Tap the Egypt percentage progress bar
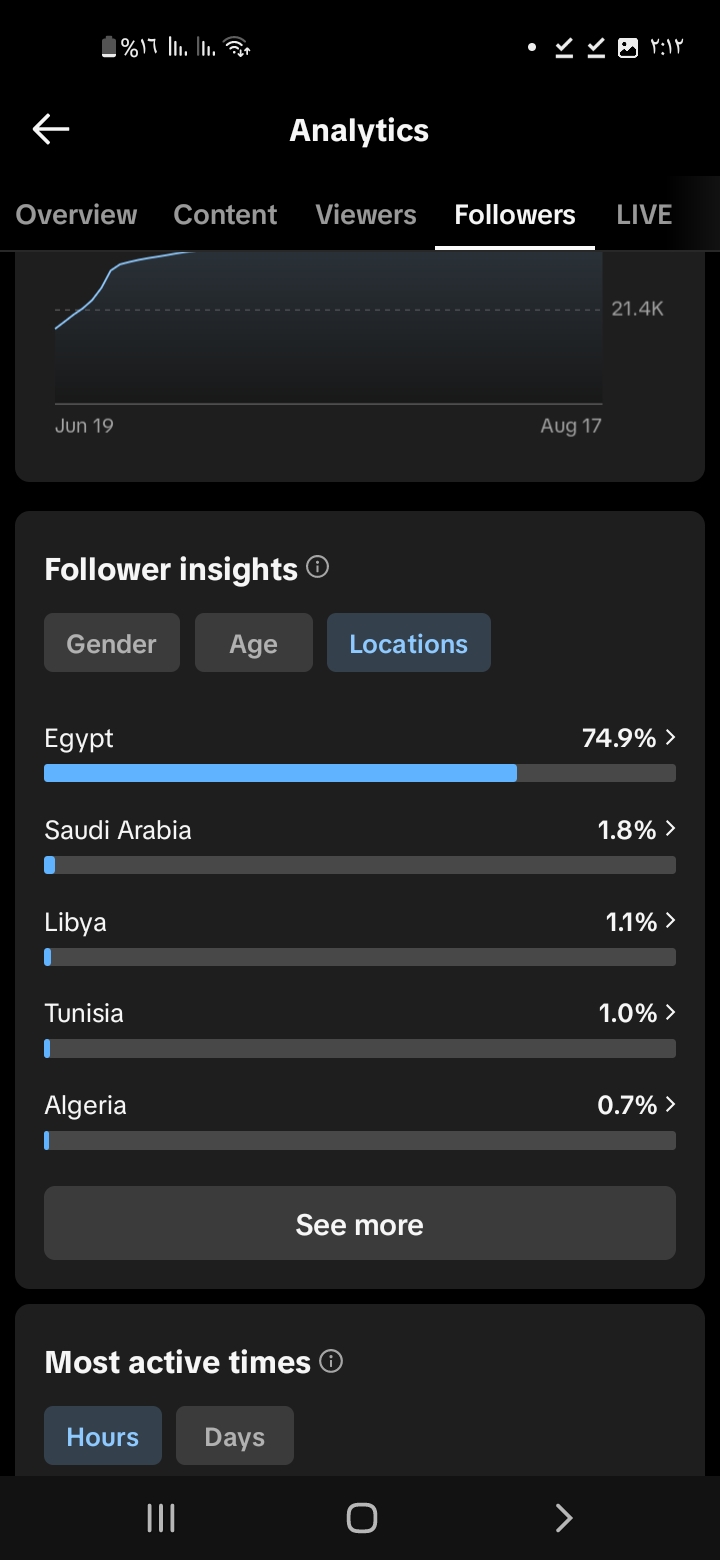720x1560 pixels. coord(360,773)
